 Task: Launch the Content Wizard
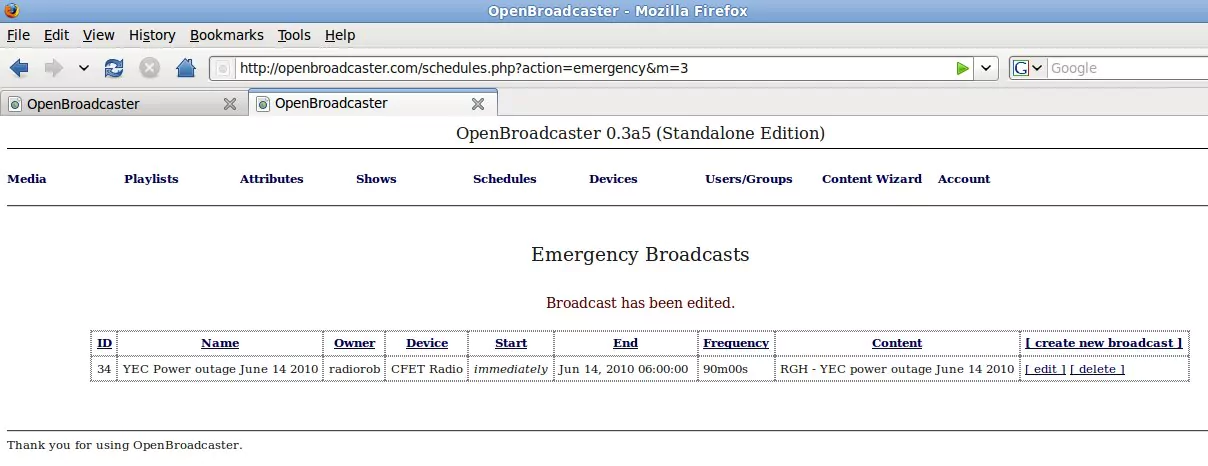pyautogui.click(x=872, y=179)
